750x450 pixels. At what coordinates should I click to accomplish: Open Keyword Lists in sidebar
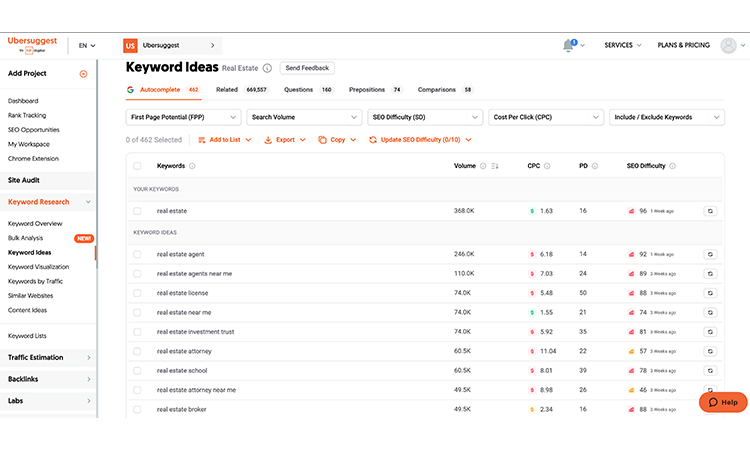point(27,336)
